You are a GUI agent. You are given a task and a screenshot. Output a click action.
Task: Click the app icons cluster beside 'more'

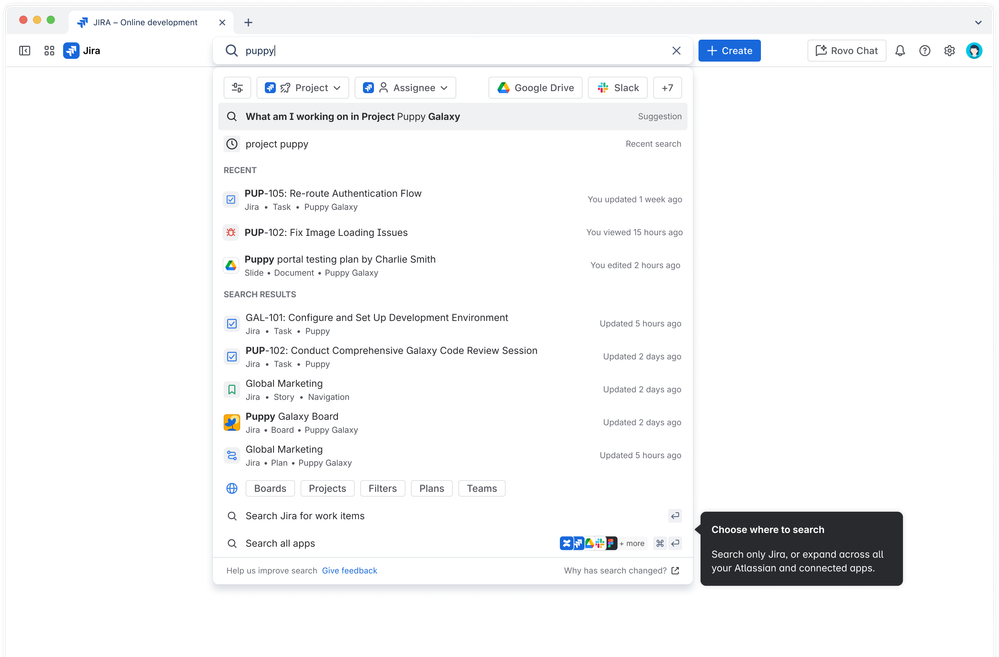[x=589, y=544]
